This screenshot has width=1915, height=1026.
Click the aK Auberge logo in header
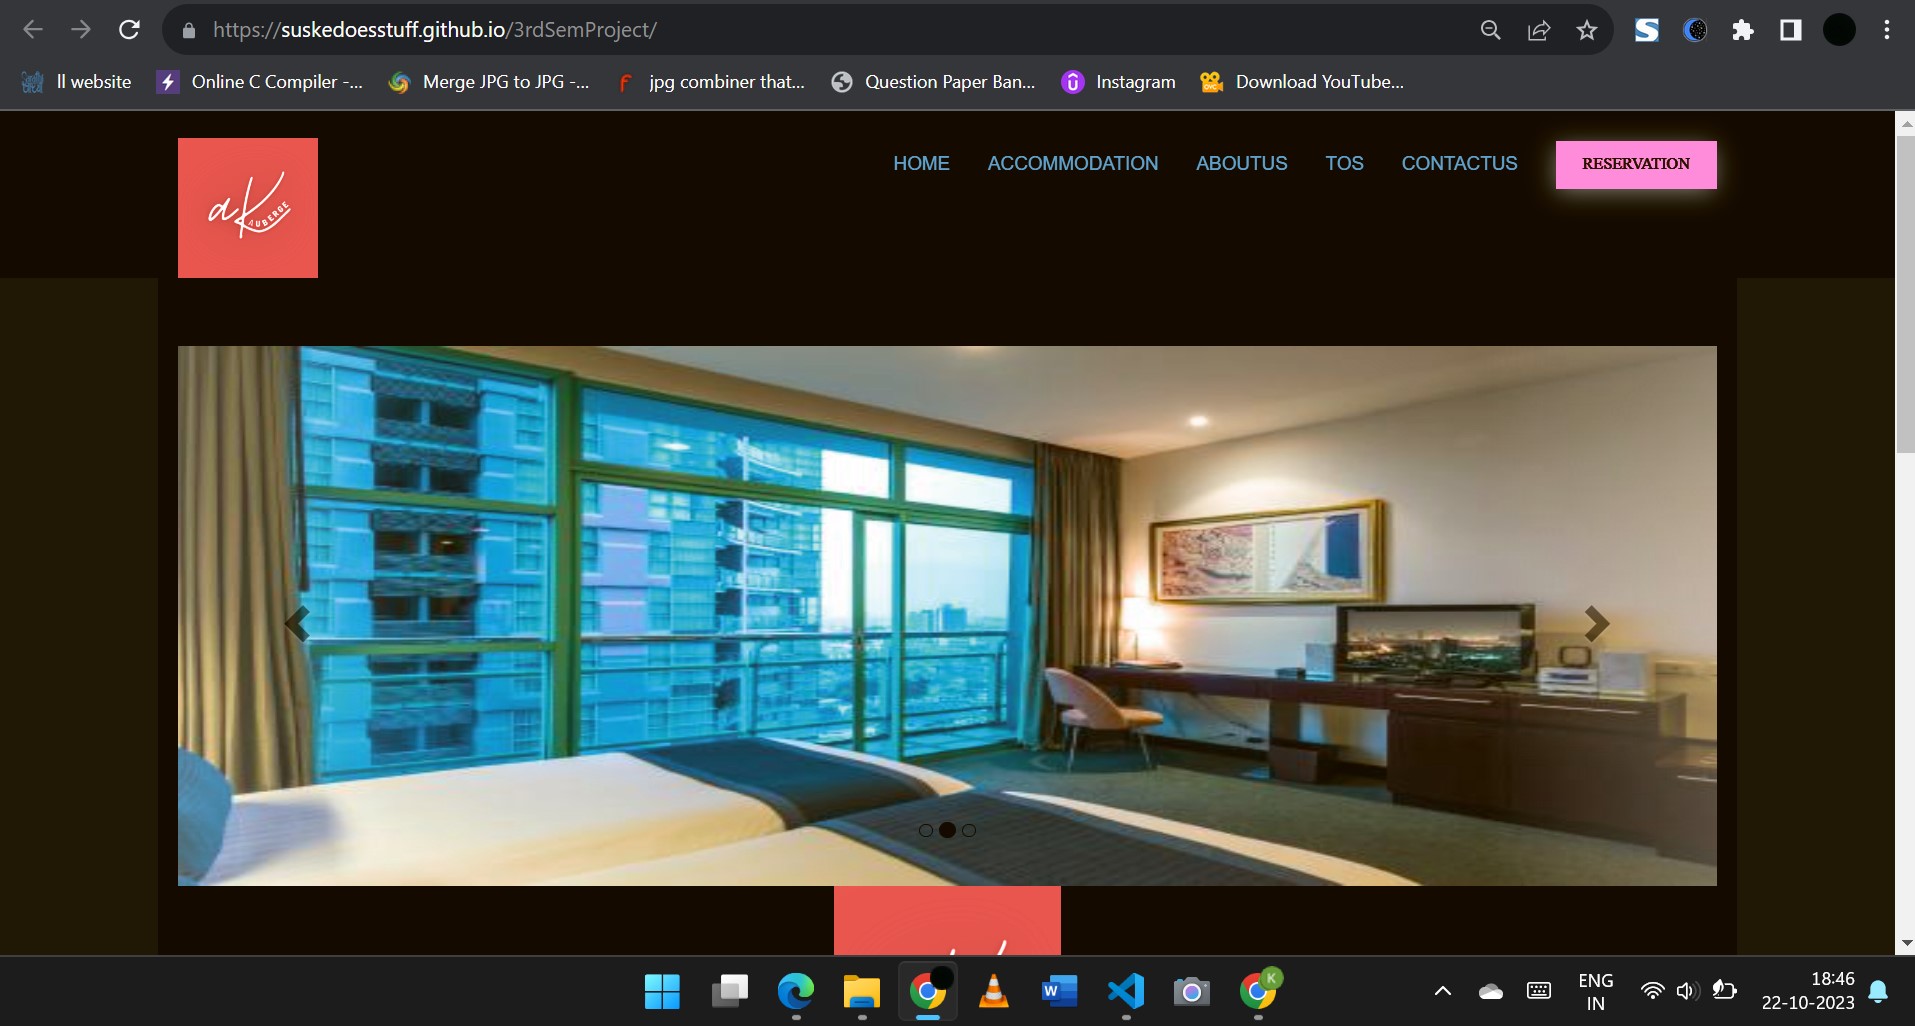point(248,208)
